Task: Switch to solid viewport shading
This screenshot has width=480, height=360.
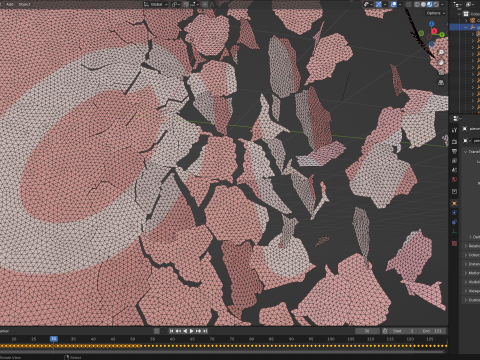Action: point(423,4)
